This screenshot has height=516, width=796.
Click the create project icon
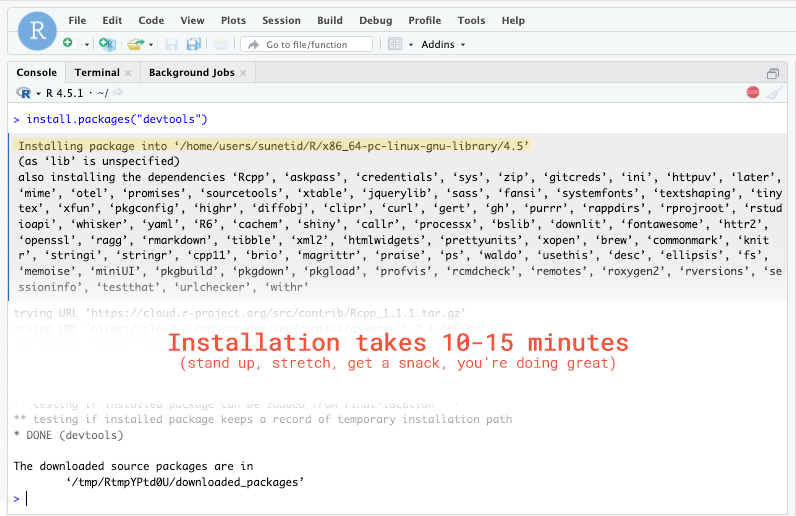[x=107, y=44]
